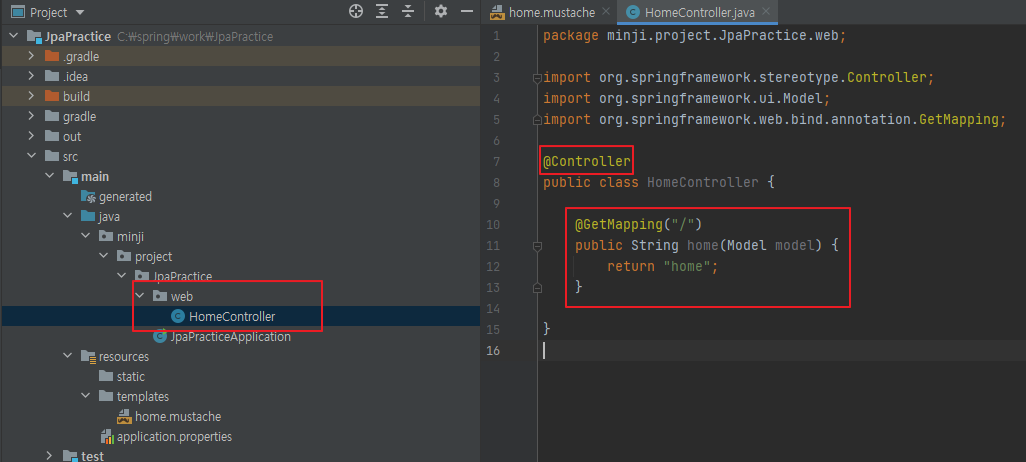Expand the .gradle folder arrow
1026x462 pixels.
tap(31, 56)
